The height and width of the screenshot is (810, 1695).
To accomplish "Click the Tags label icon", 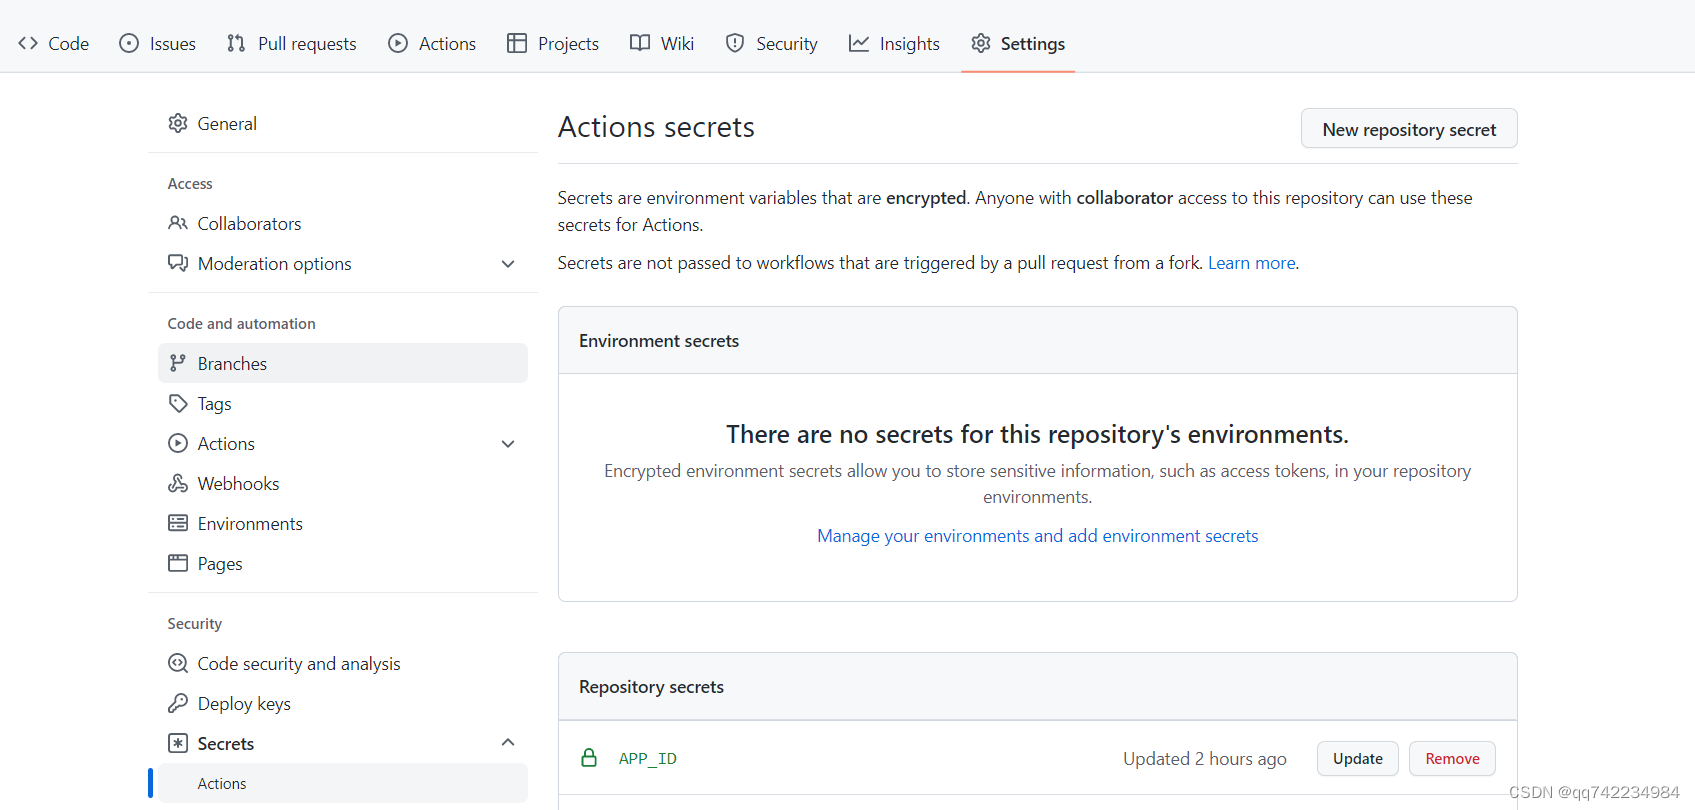I will [x=178, y=403].
